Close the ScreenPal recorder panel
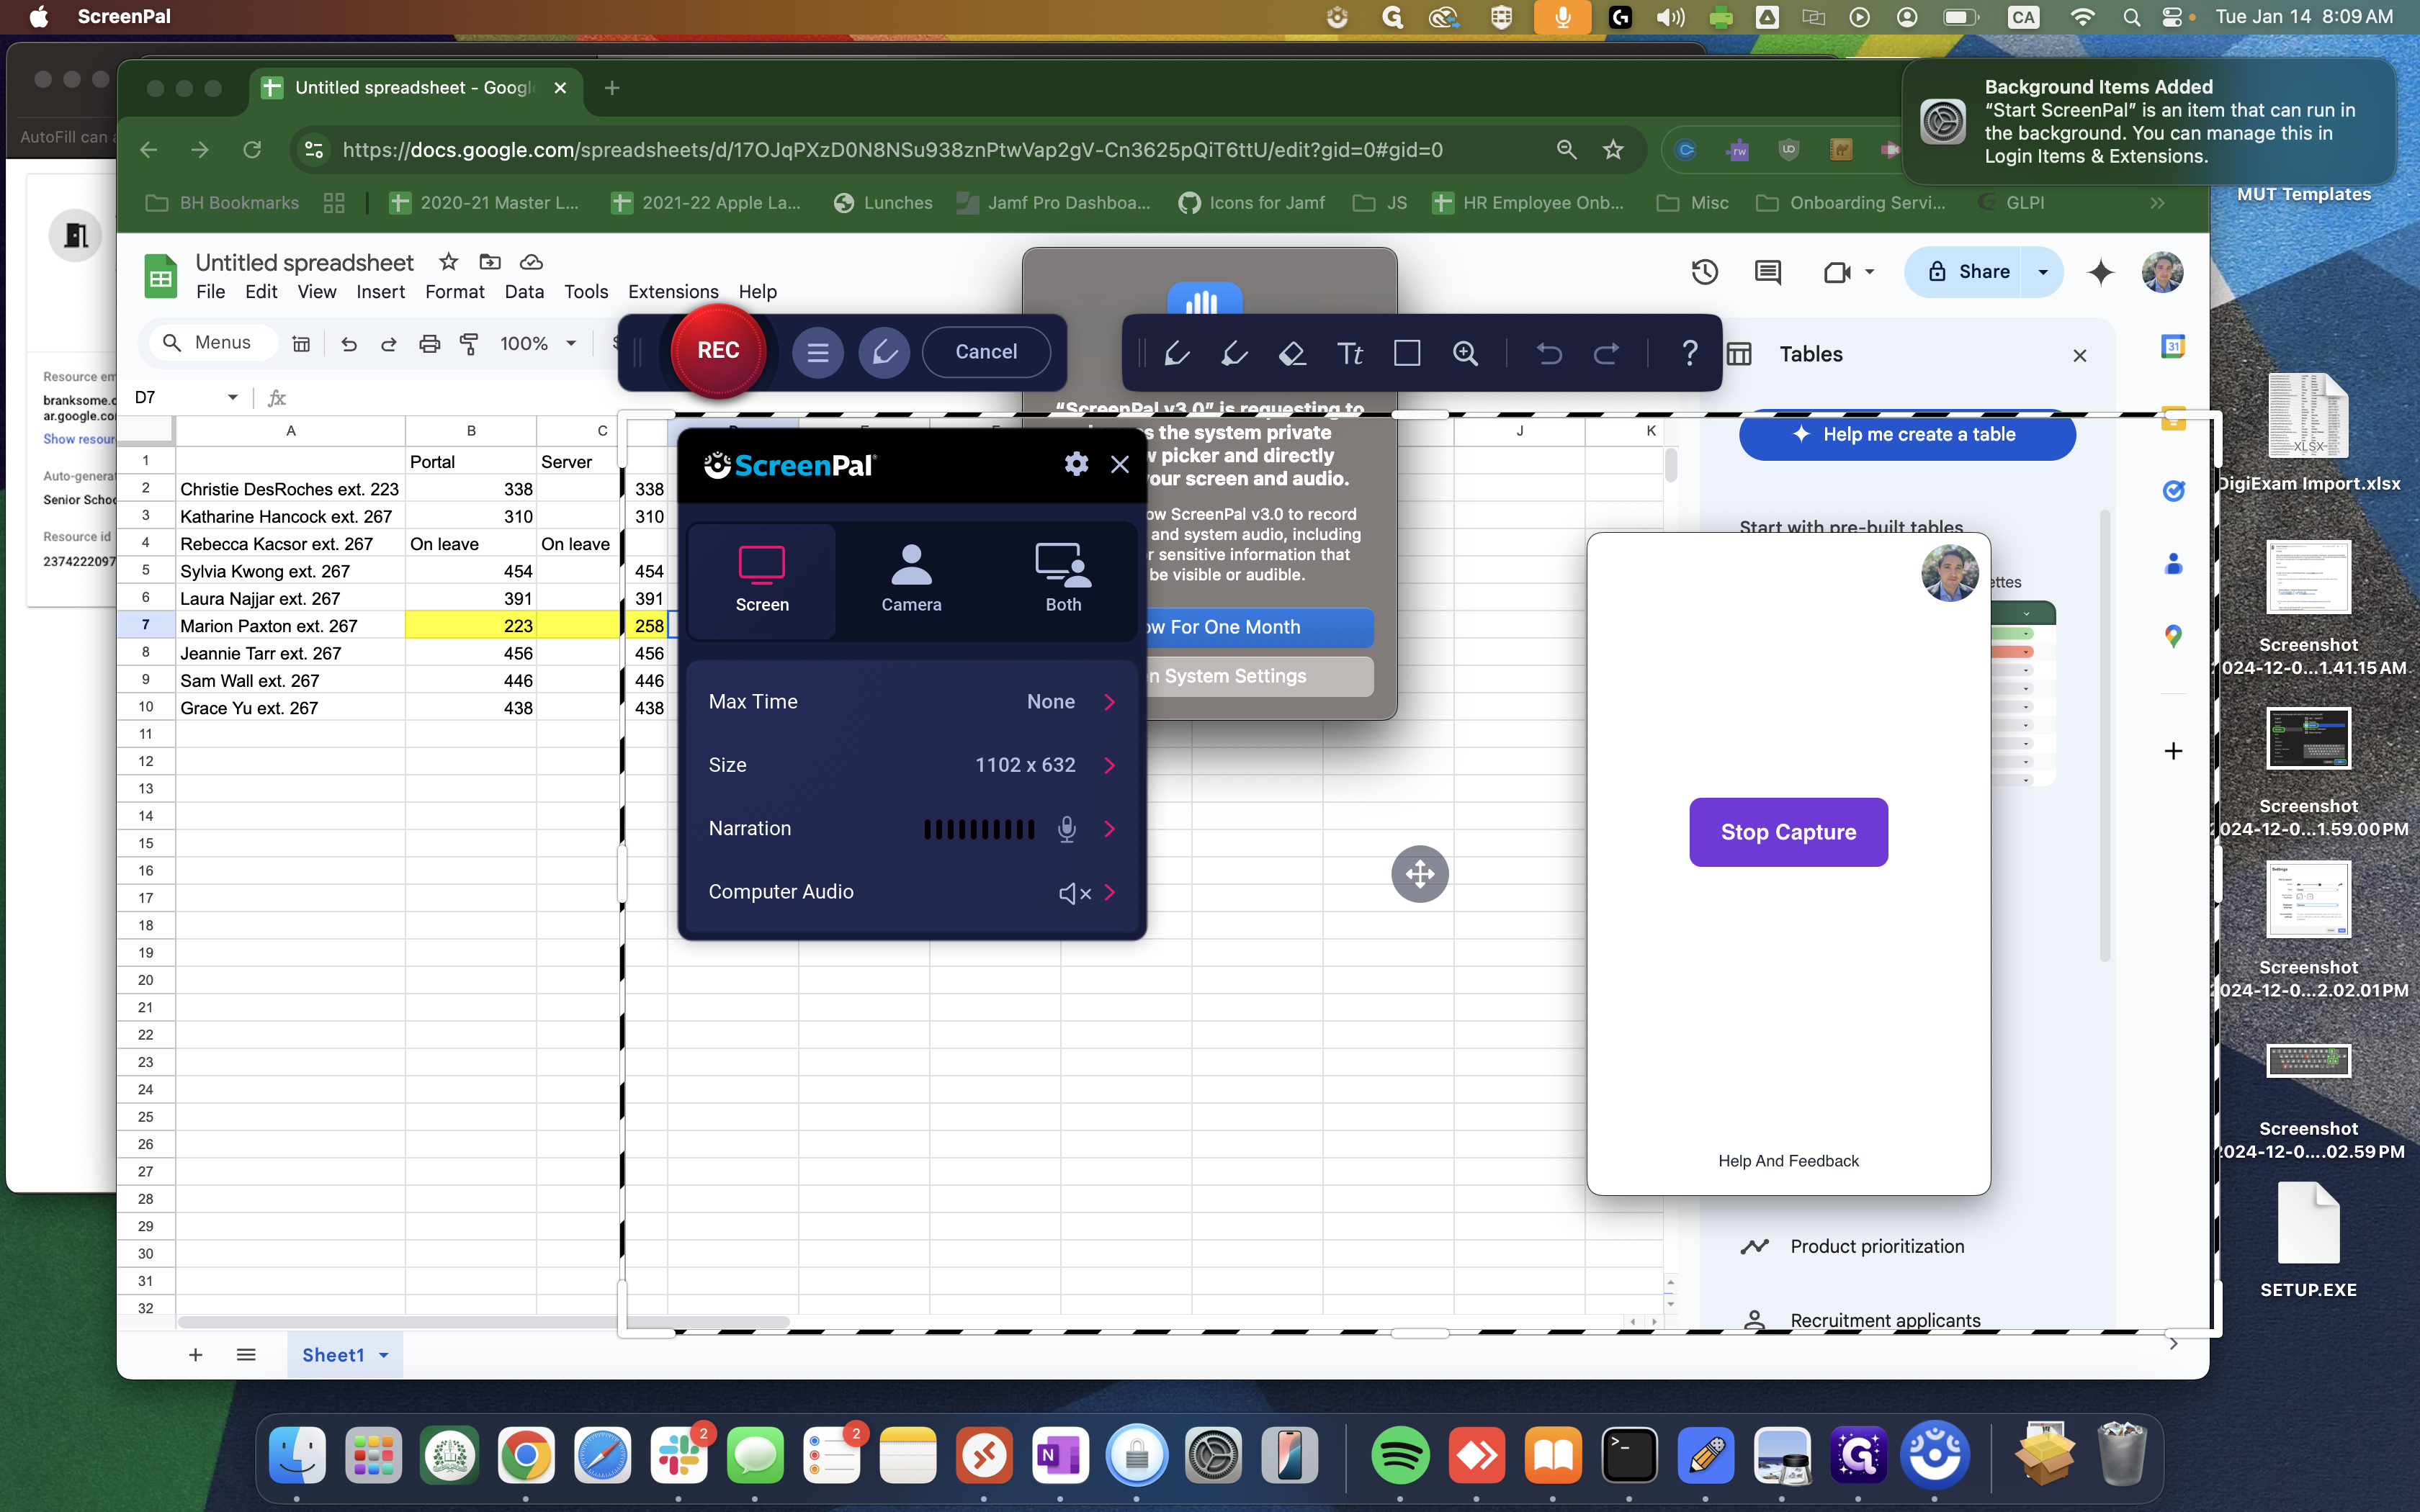 tap(1120, 464)
